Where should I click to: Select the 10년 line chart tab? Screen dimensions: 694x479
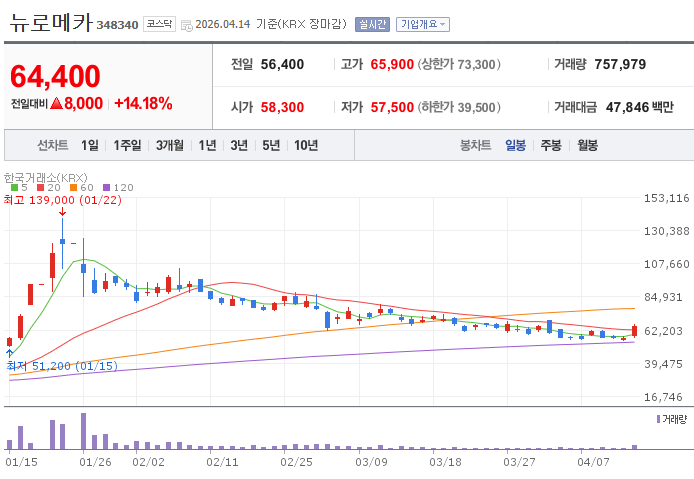click(x=306, y=145)
